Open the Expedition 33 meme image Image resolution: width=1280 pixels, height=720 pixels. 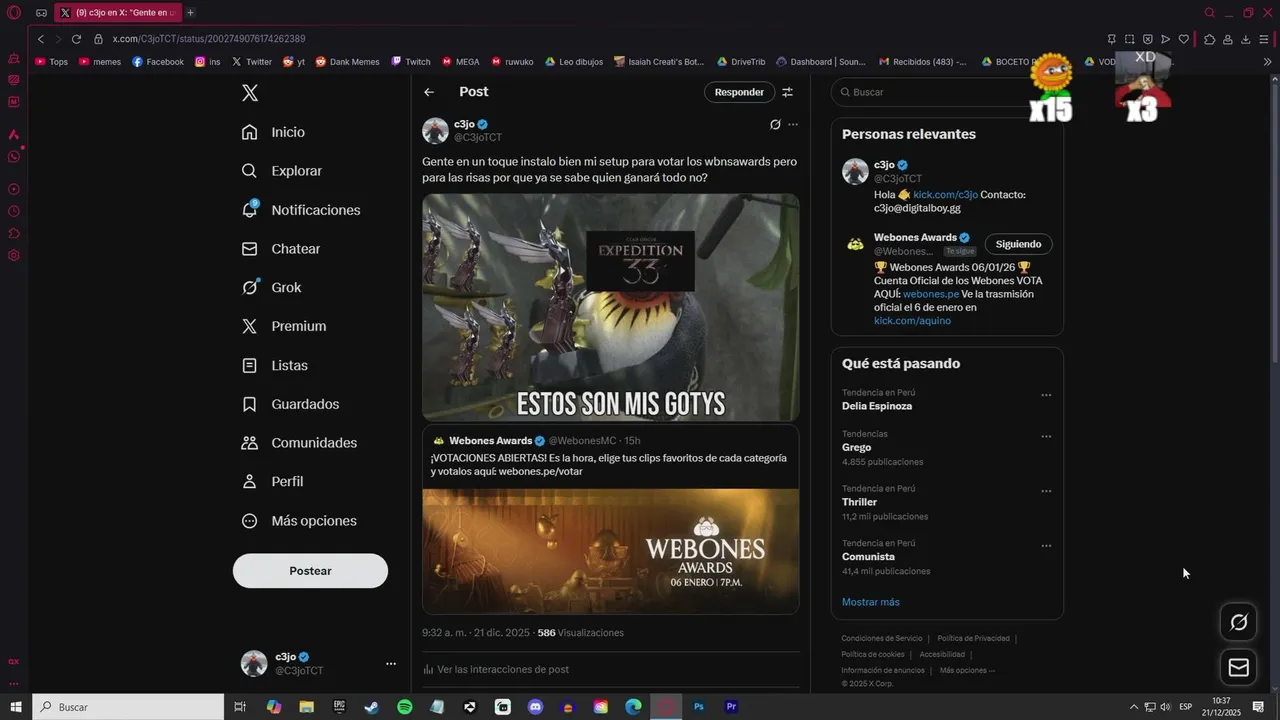click(x=610, y=307)
